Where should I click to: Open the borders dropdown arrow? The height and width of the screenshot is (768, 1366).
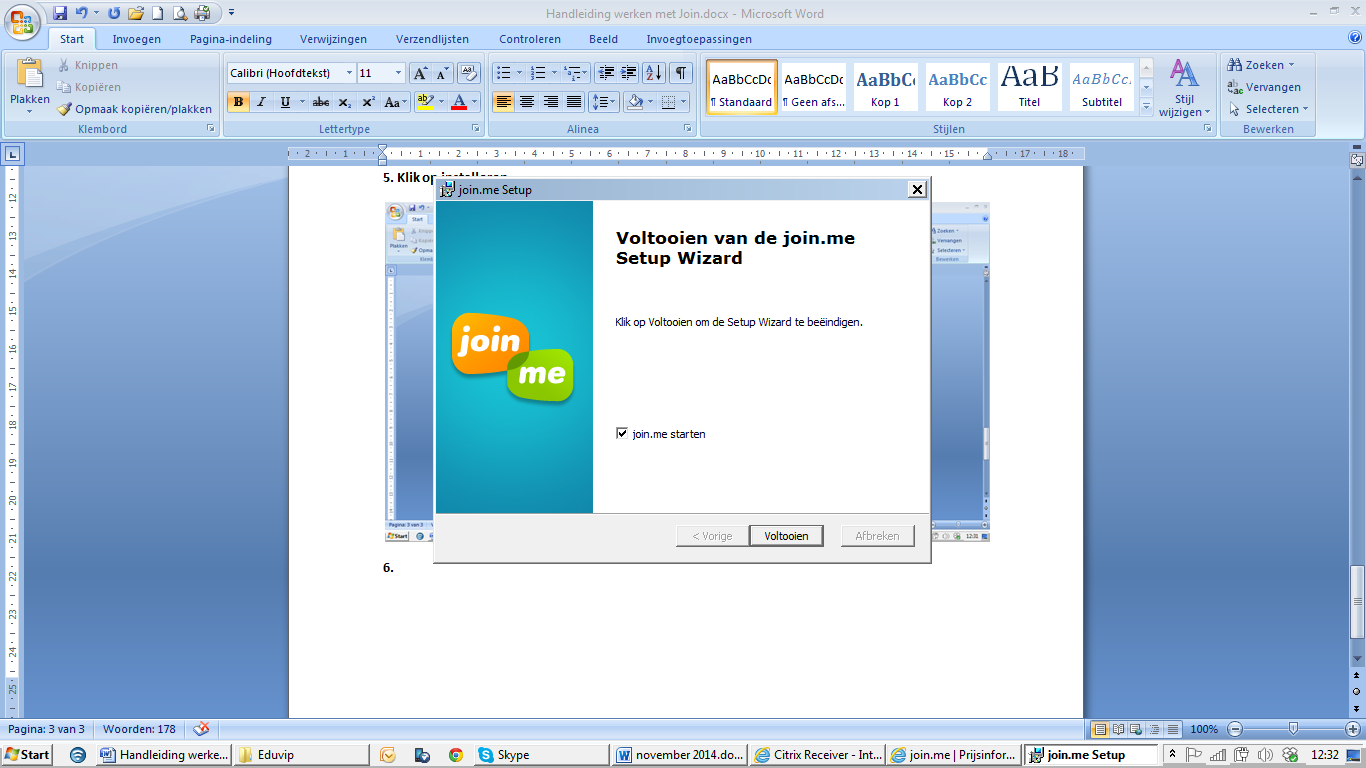684,102
